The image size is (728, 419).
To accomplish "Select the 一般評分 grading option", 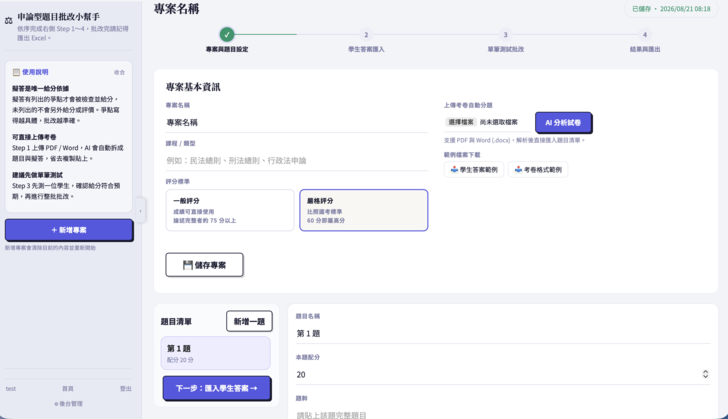I will [x=230, y=210].
